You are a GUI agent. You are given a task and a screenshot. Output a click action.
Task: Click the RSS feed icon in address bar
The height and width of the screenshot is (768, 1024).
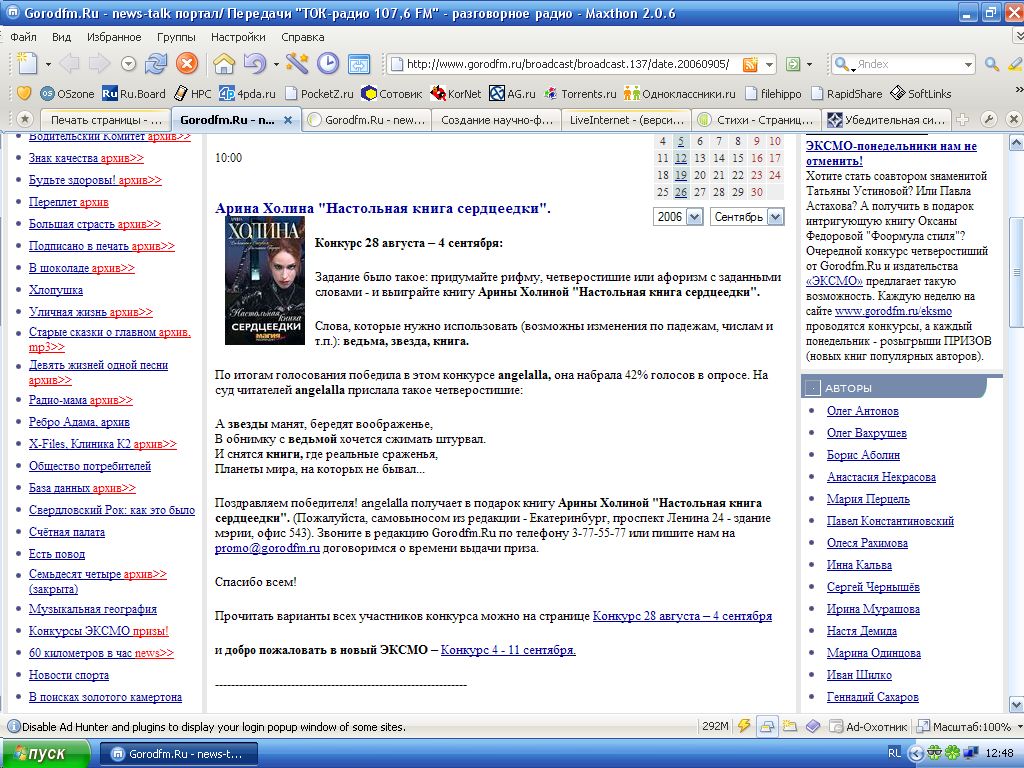(x=750, y=64)
